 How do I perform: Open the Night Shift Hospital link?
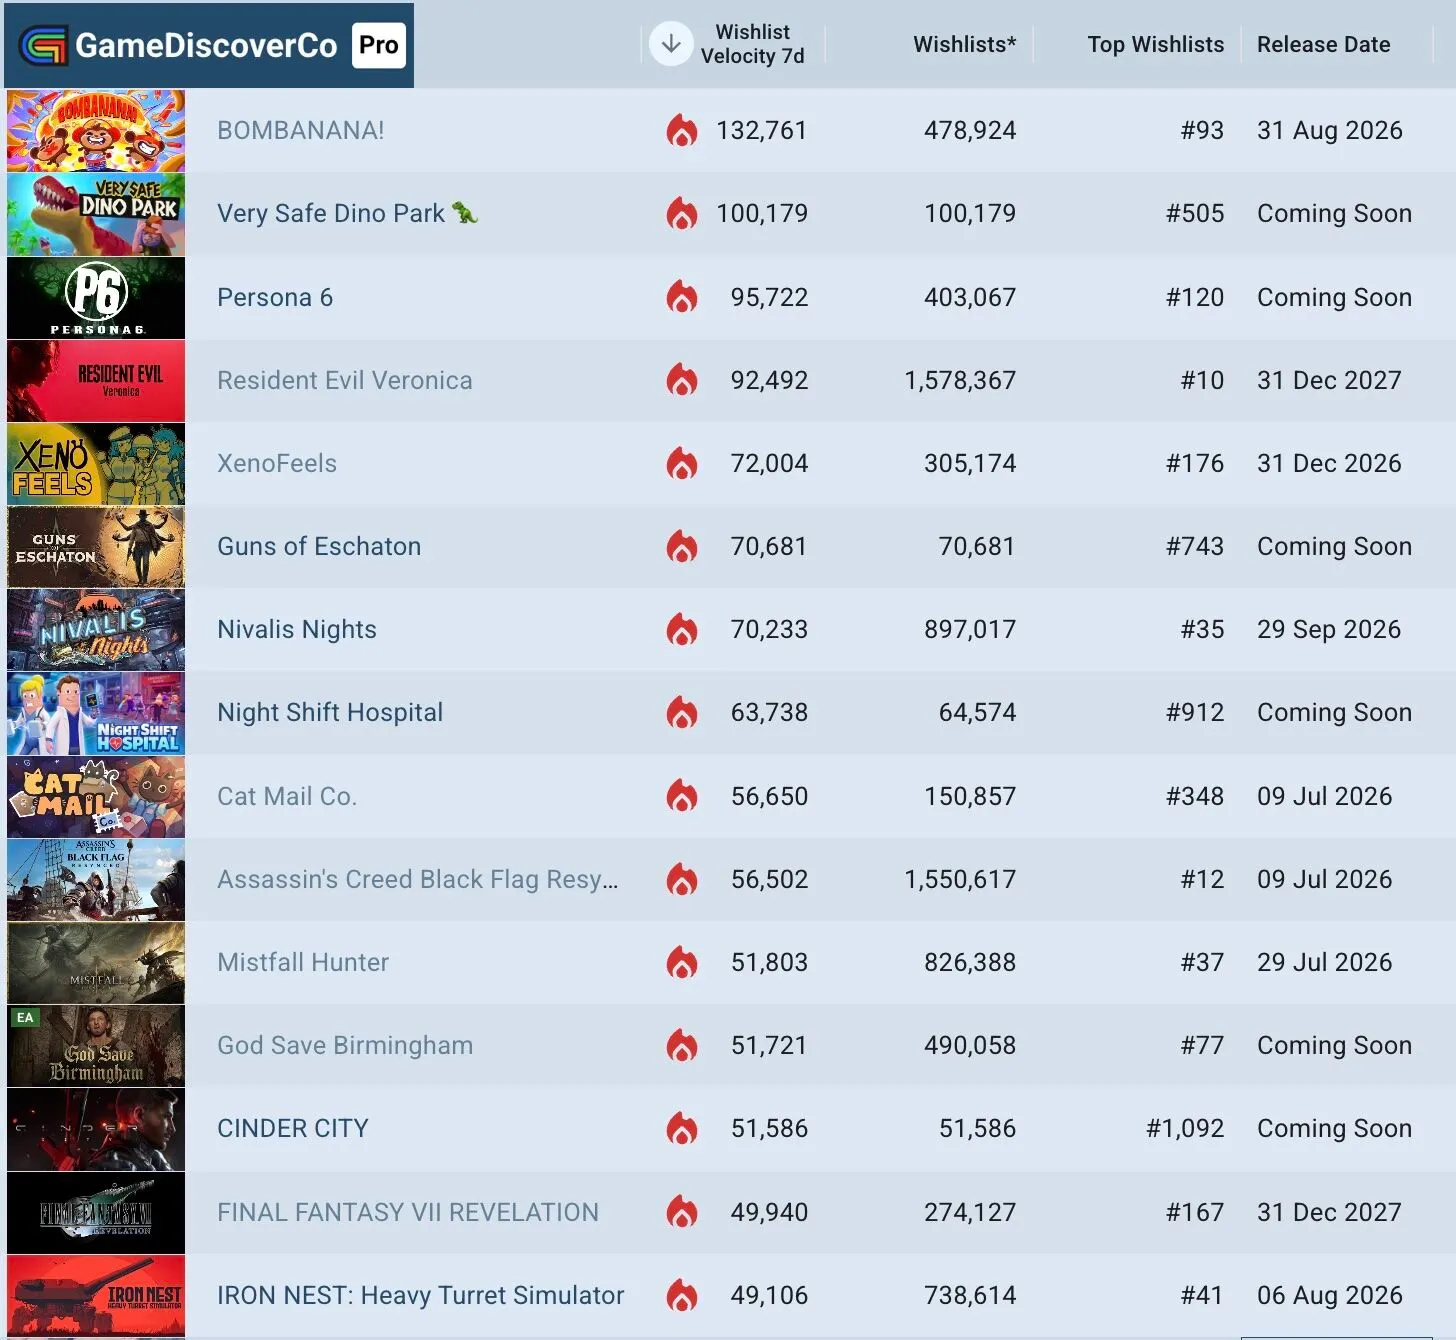[330, 712]
